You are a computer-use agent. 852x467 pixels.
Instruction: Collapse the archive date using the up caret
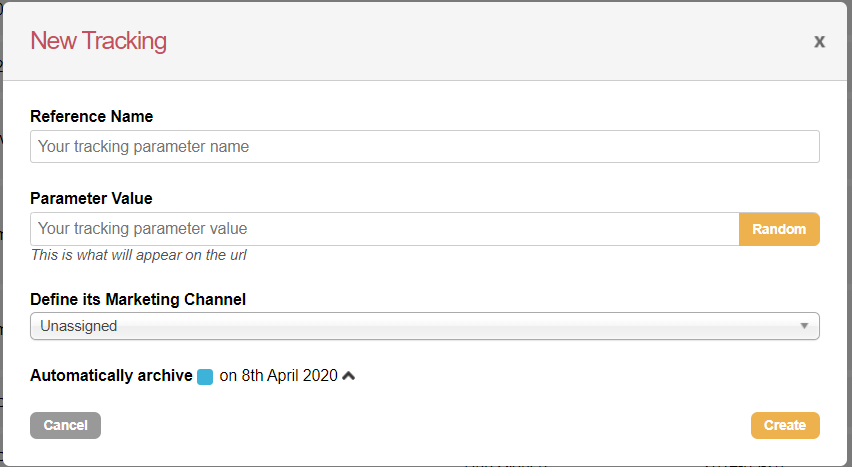click(348, 376)
